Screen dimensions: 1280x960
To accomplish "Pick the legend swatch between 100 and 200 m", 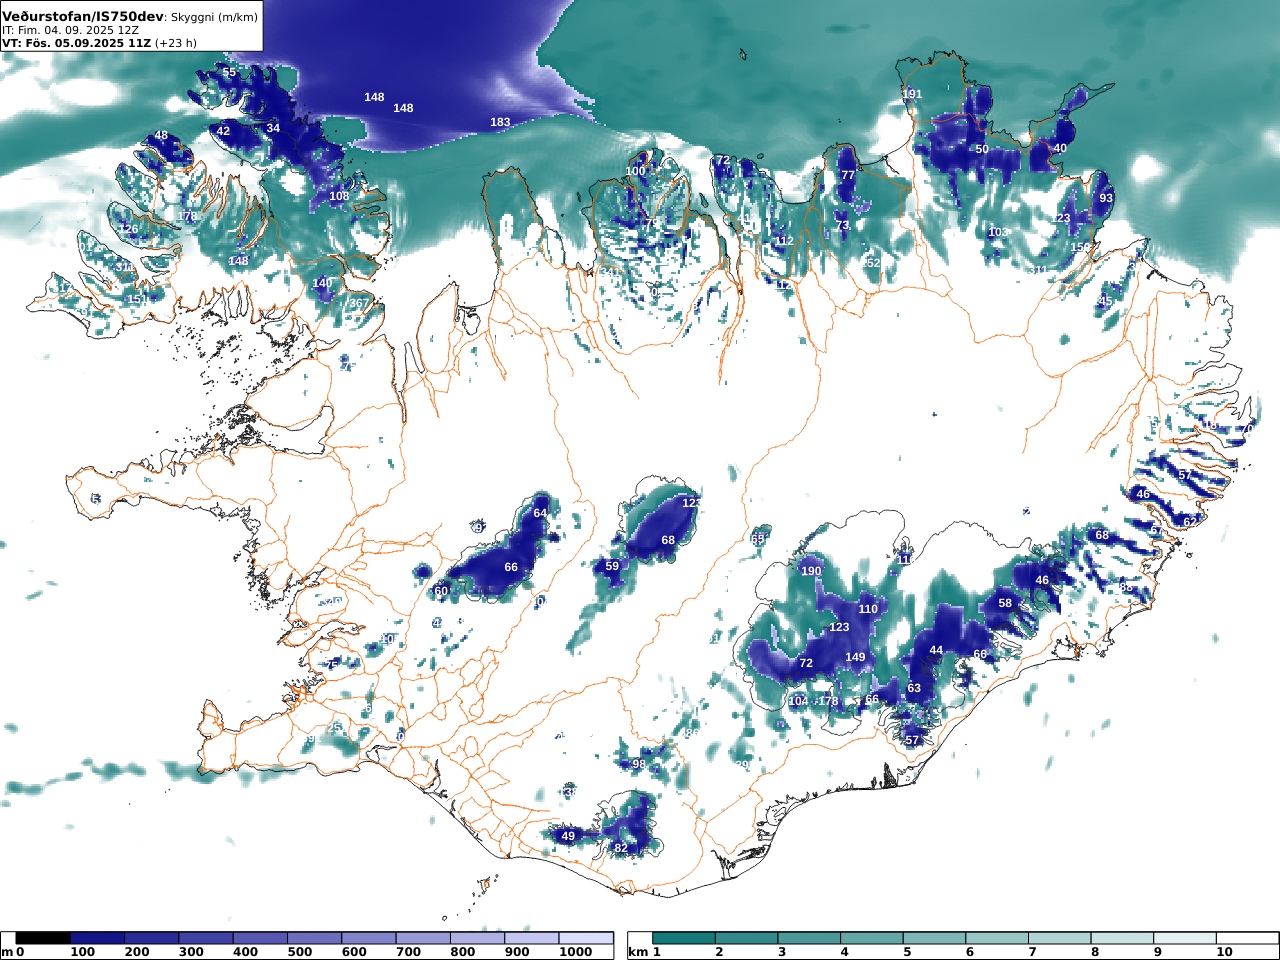I will (97, 938).
